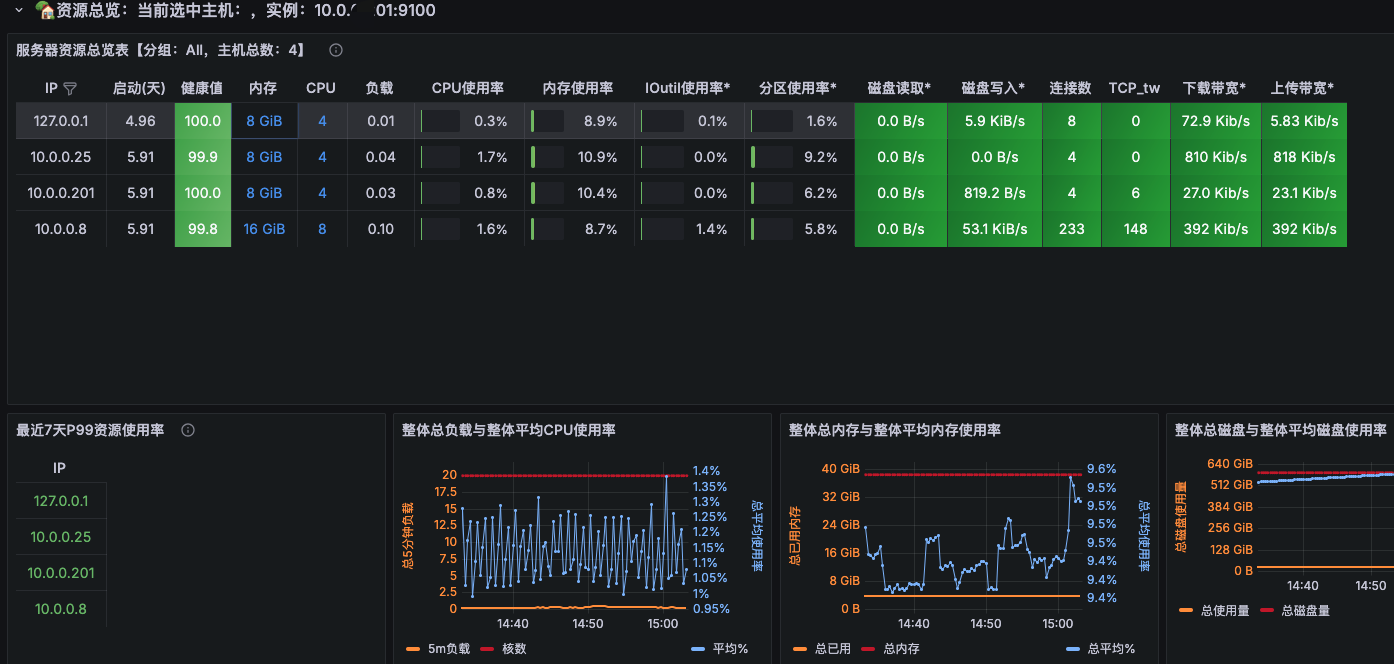
Task: Click the 下载带宽* column header
Action: click(1214, 88)
